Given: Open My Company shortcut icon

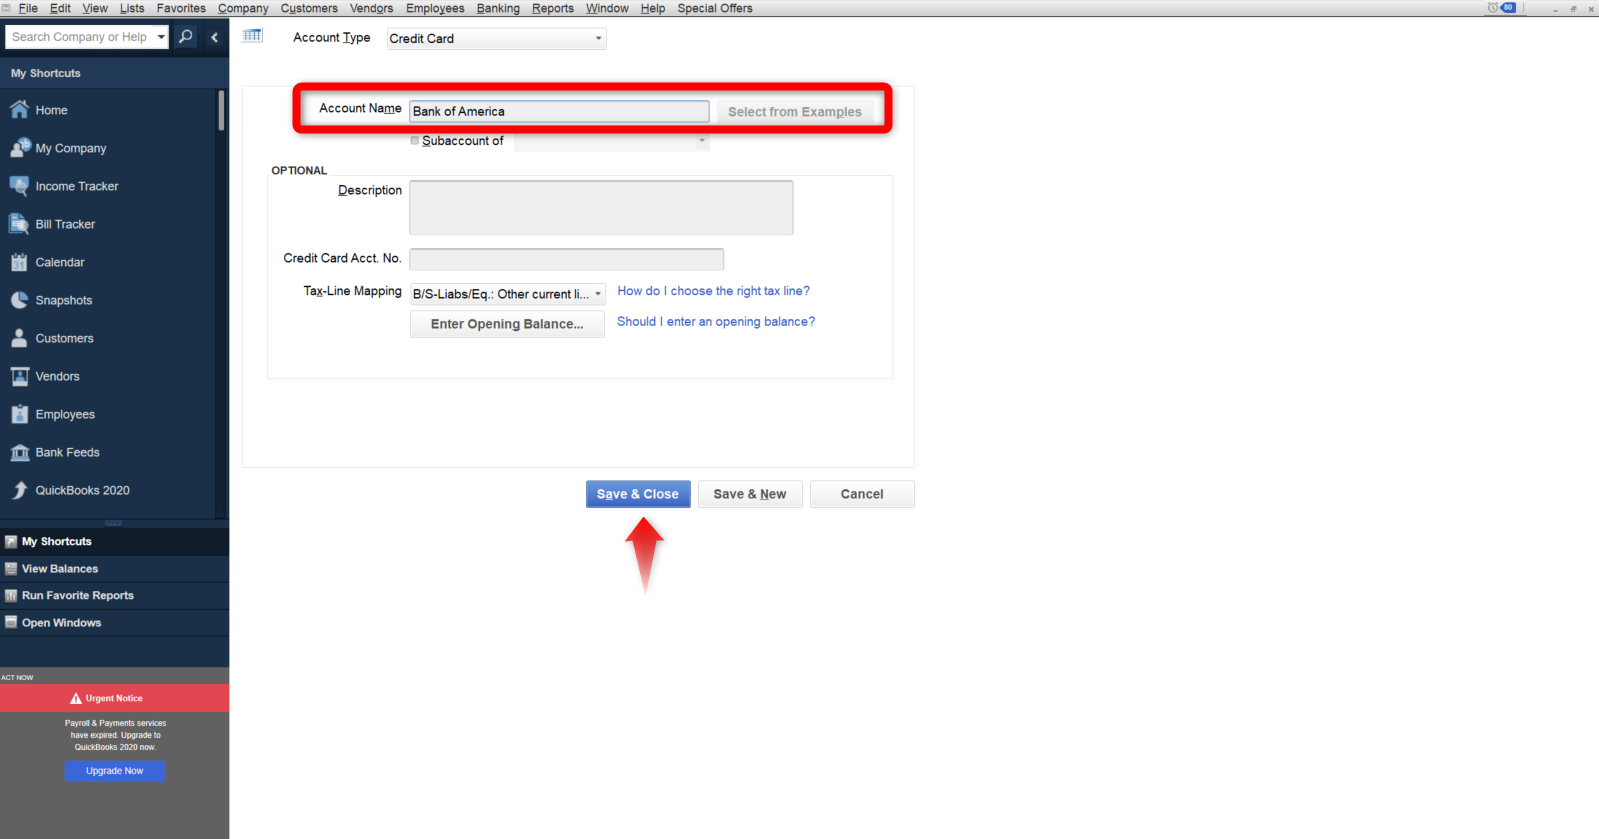Looking at the screenshot, I should (19, 148).
